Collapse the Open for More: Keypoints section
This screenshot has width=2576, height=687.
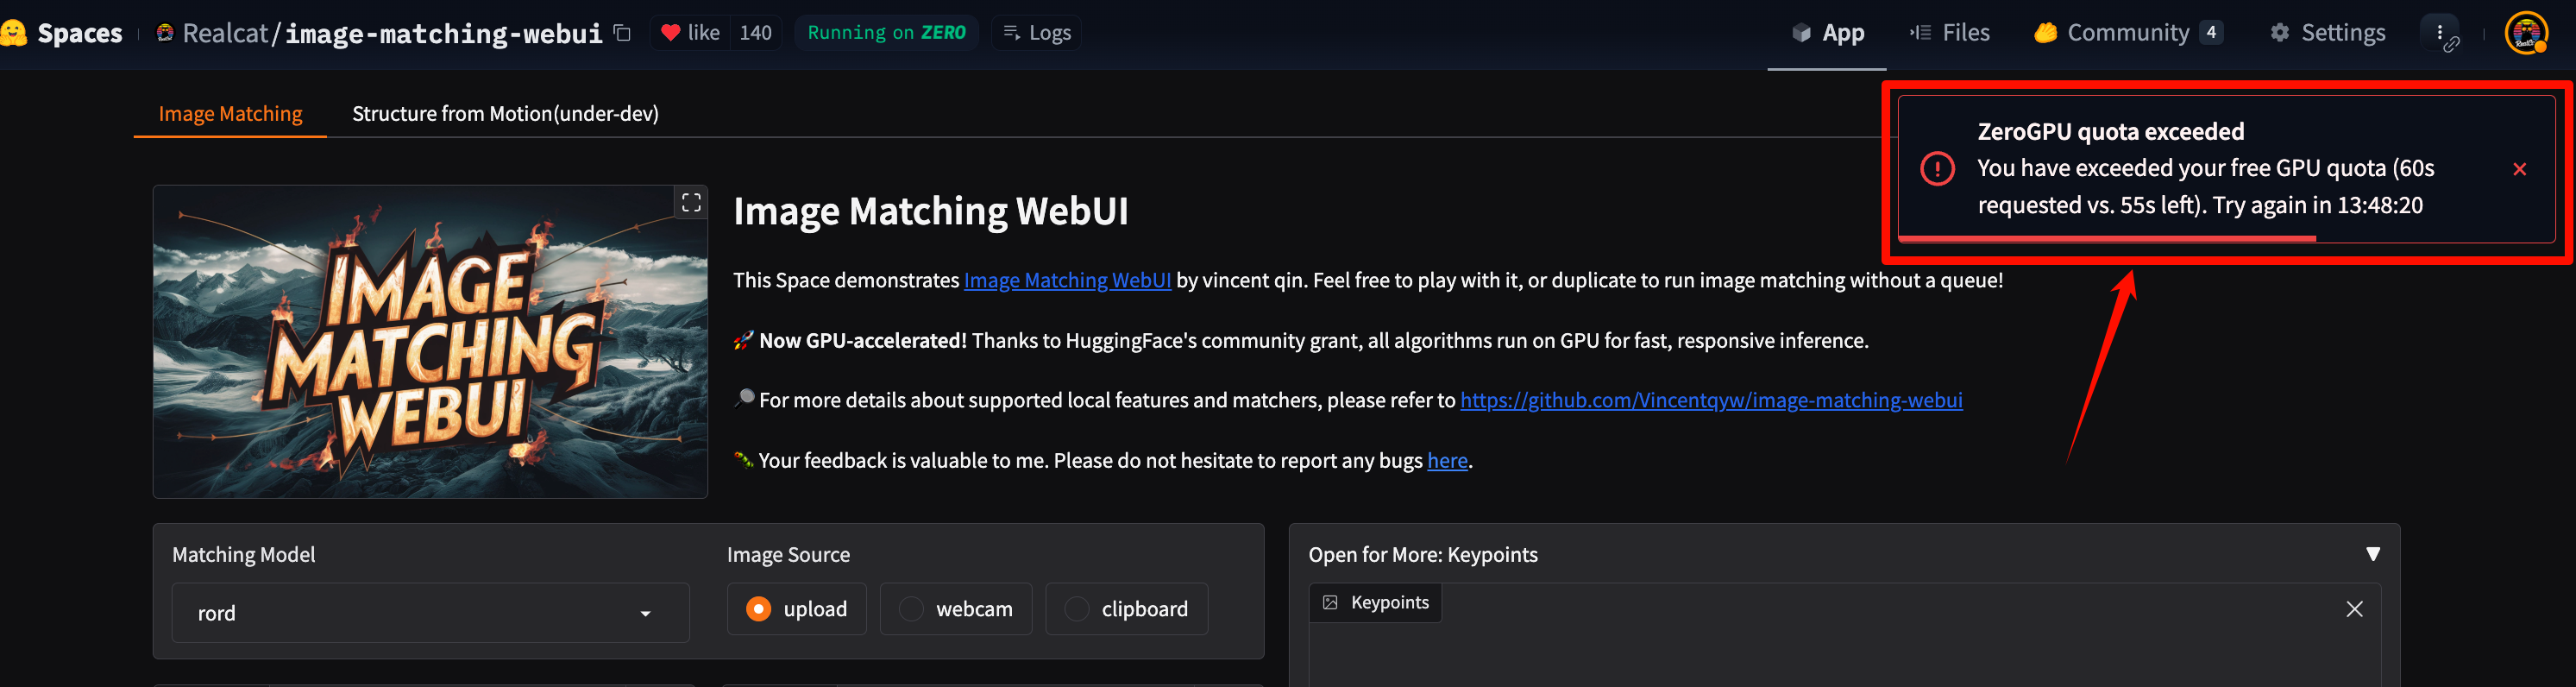coord(2372,554)
